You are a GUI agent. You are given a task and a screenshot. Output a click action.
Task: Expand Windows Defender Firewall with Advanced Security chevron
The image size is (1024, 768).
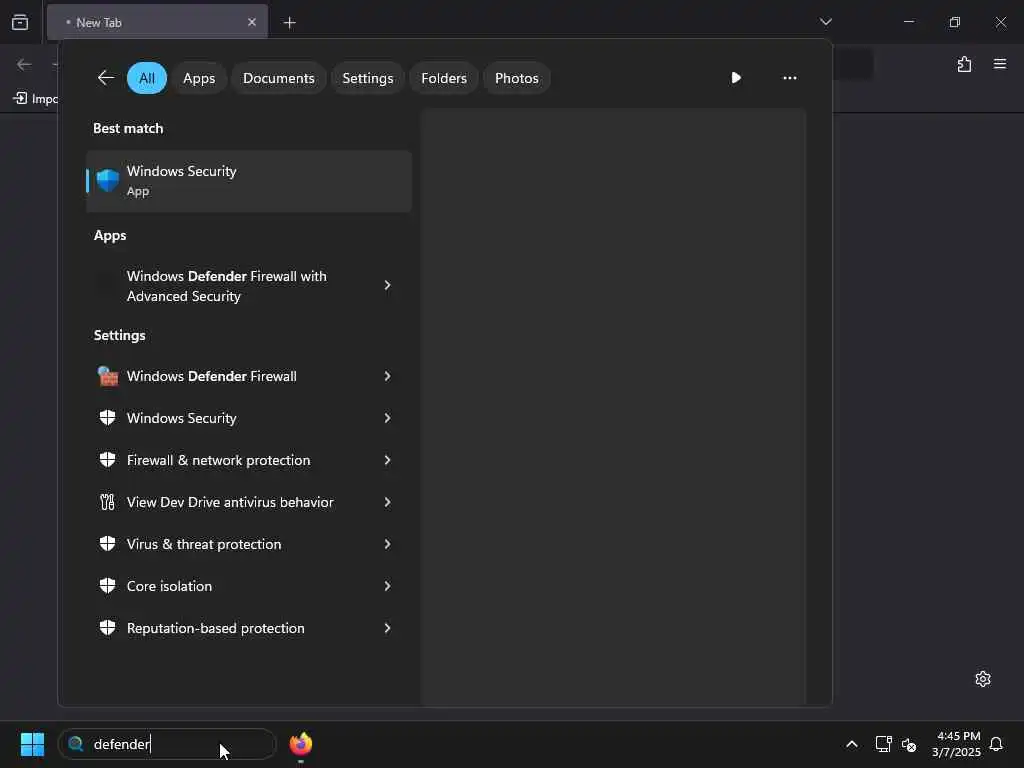387,285
